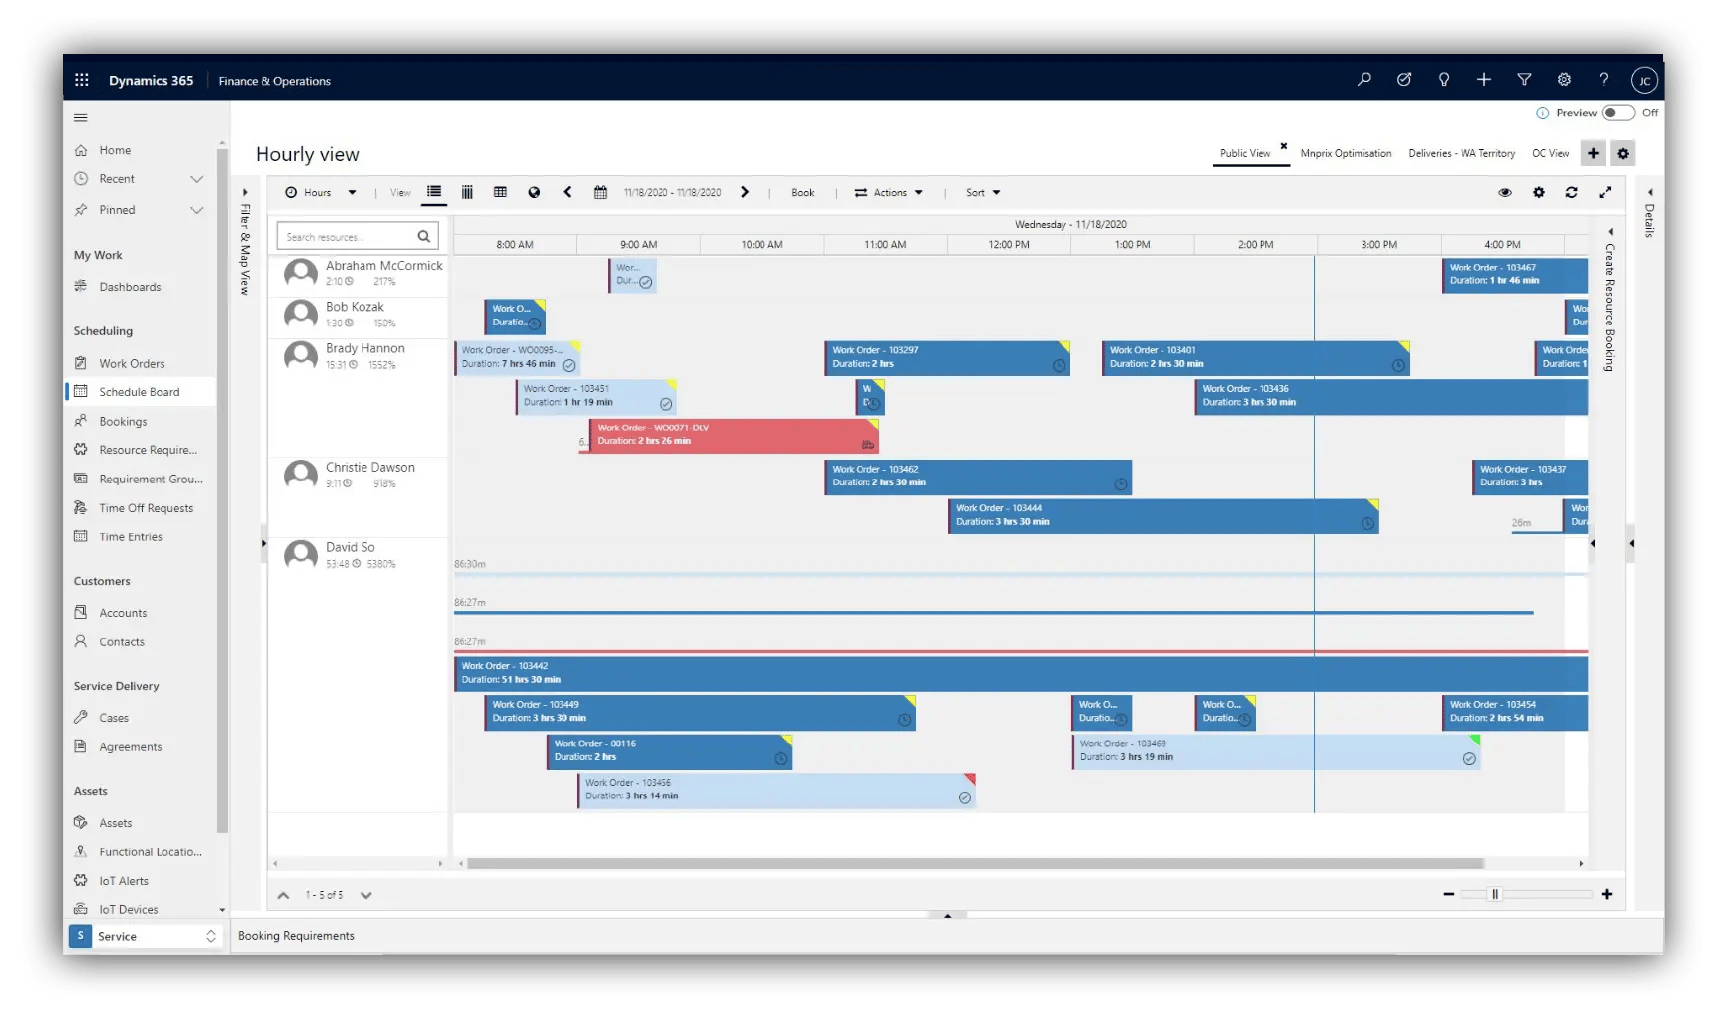
Task: Switch to the OC View tab
Action: pyautogui.click(x=1551, y=153)
